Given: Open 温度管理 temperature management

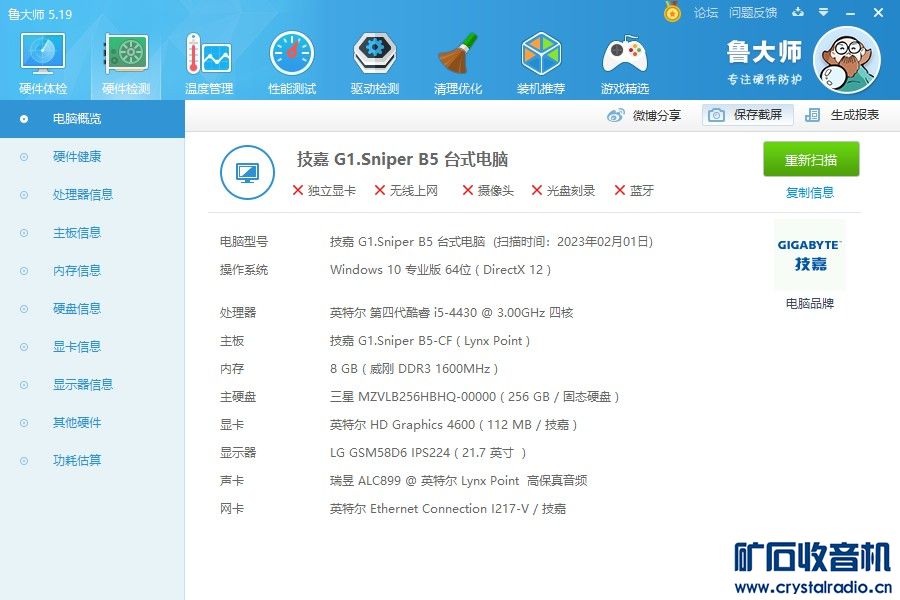Looking at the screenshot, I should (208, 63).
